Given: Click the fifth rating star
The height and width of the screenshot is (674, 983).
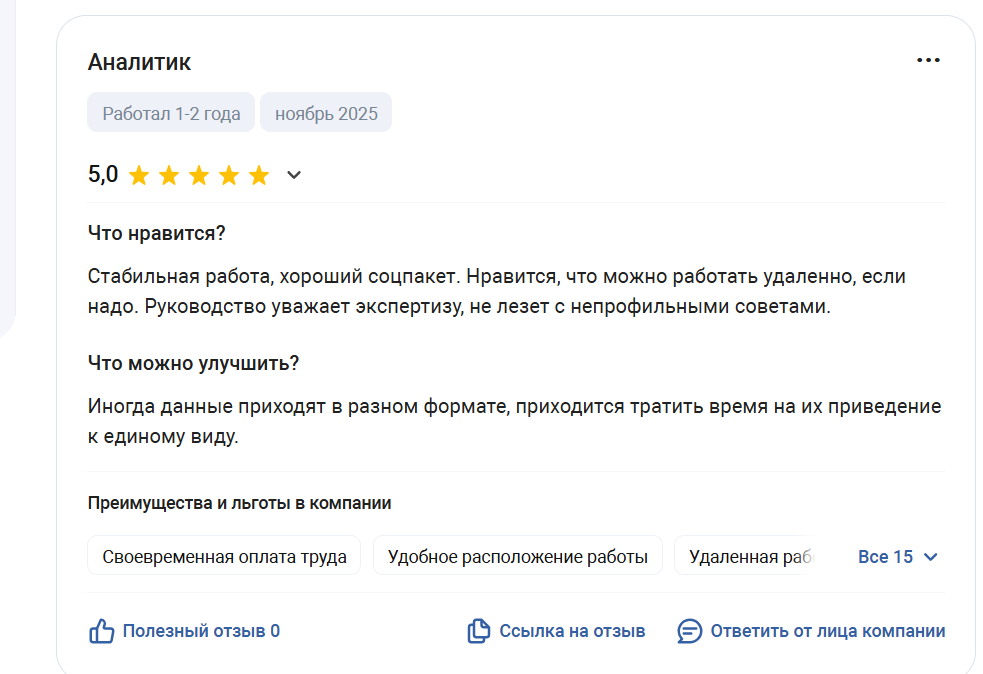Looking at the screenshot, I should coord(259,176).
